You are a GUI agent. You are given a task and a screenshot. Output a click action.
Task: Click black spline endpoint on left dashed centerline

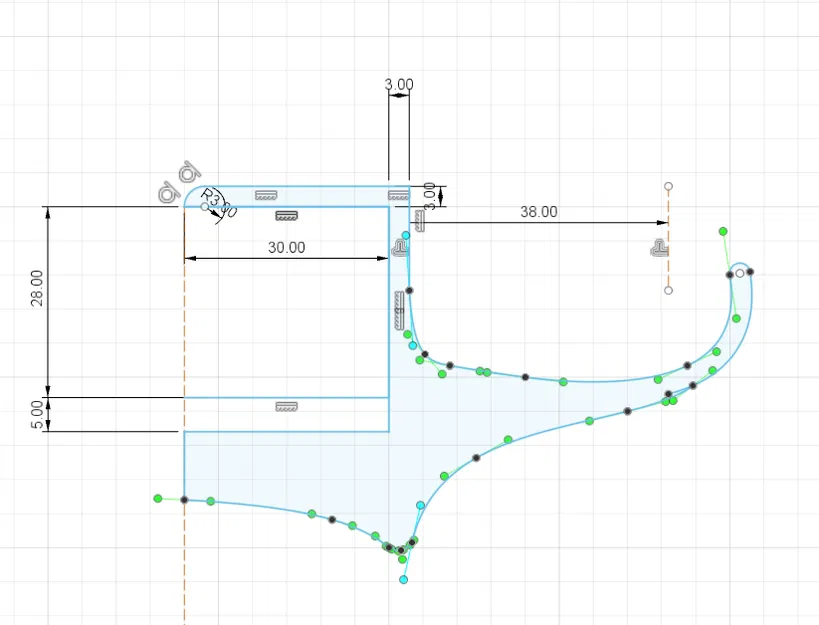(184, 500)
